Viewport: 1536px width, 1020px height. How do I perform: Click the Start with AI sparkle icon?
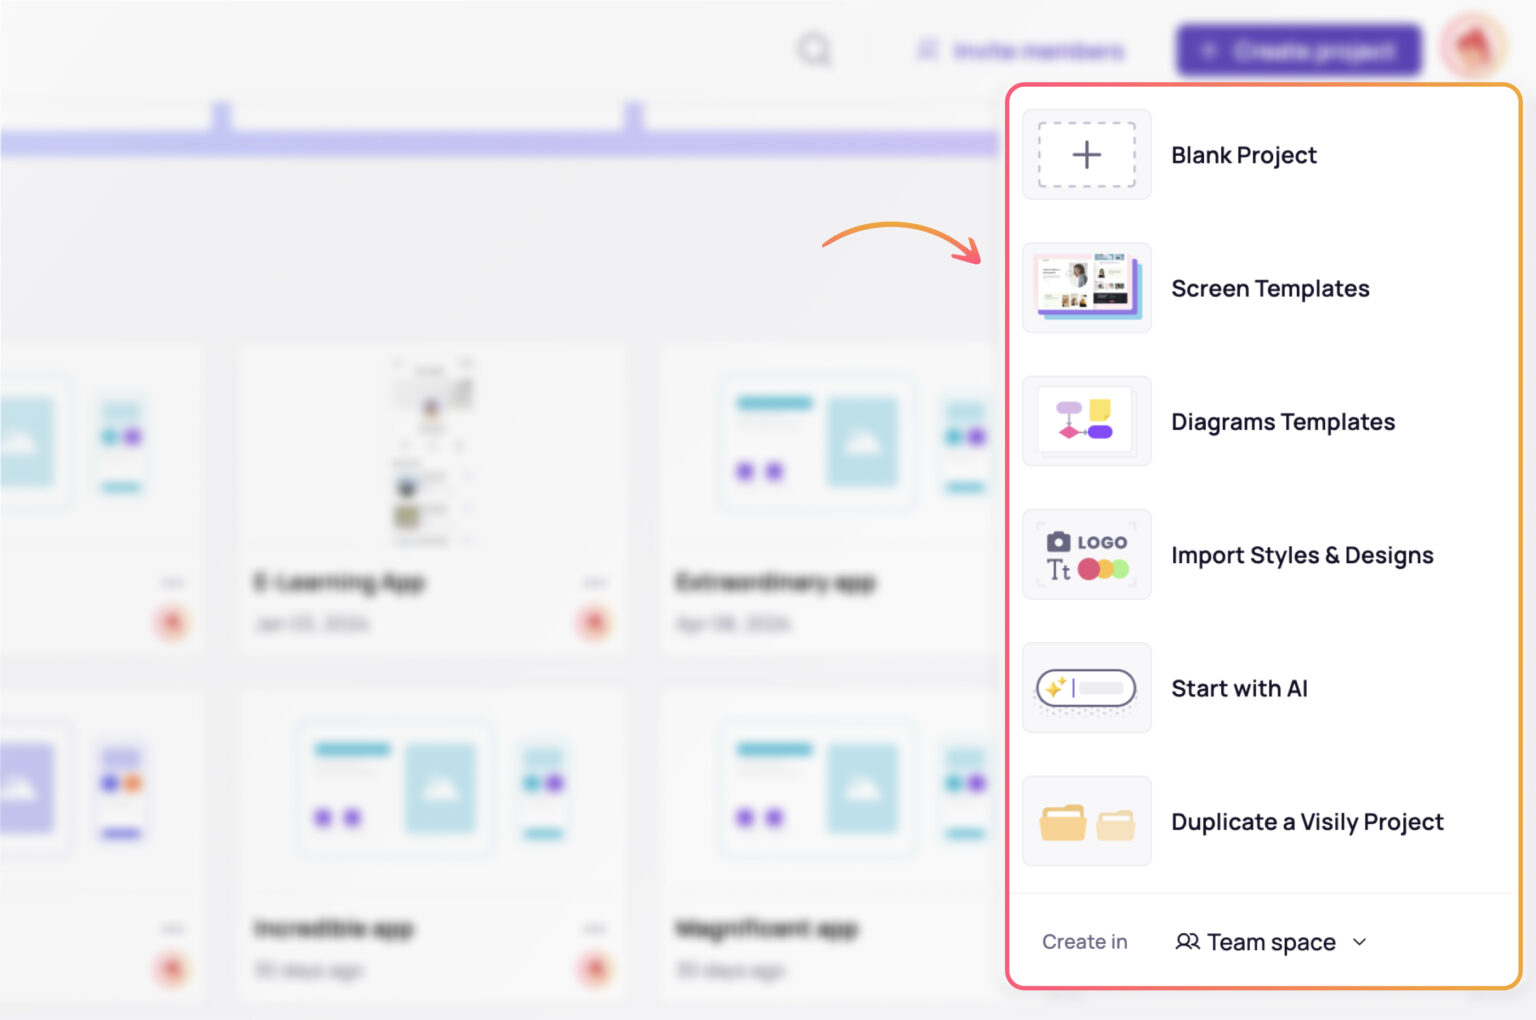point(1086,688)
